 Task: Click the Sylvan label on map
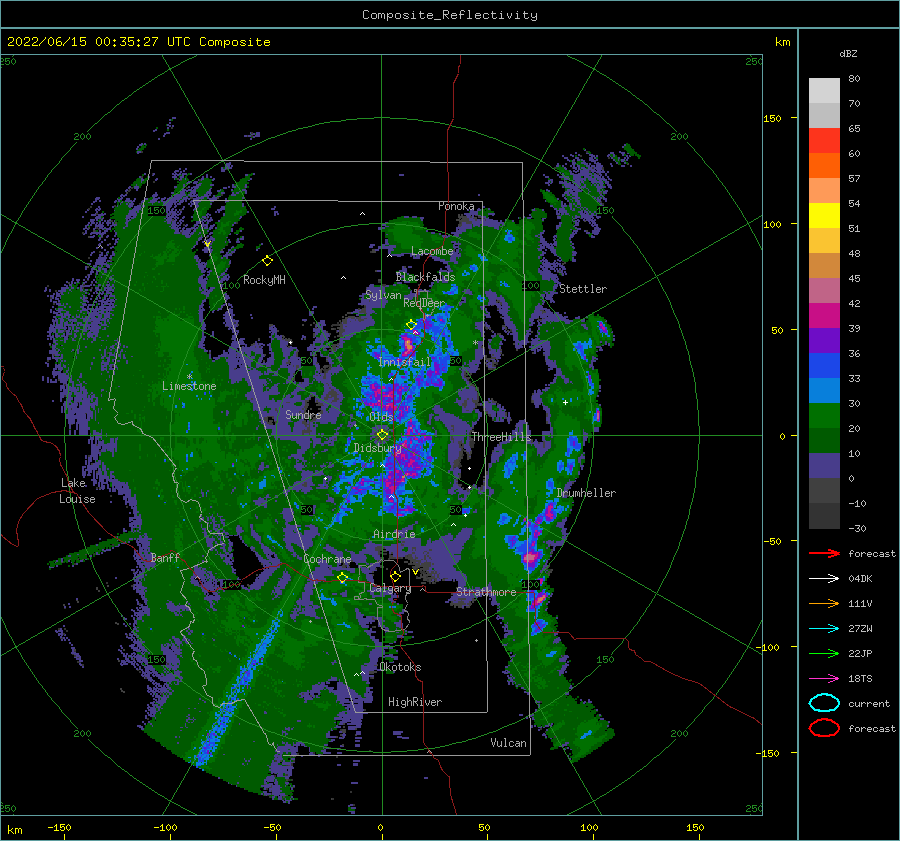click(383, 295)
